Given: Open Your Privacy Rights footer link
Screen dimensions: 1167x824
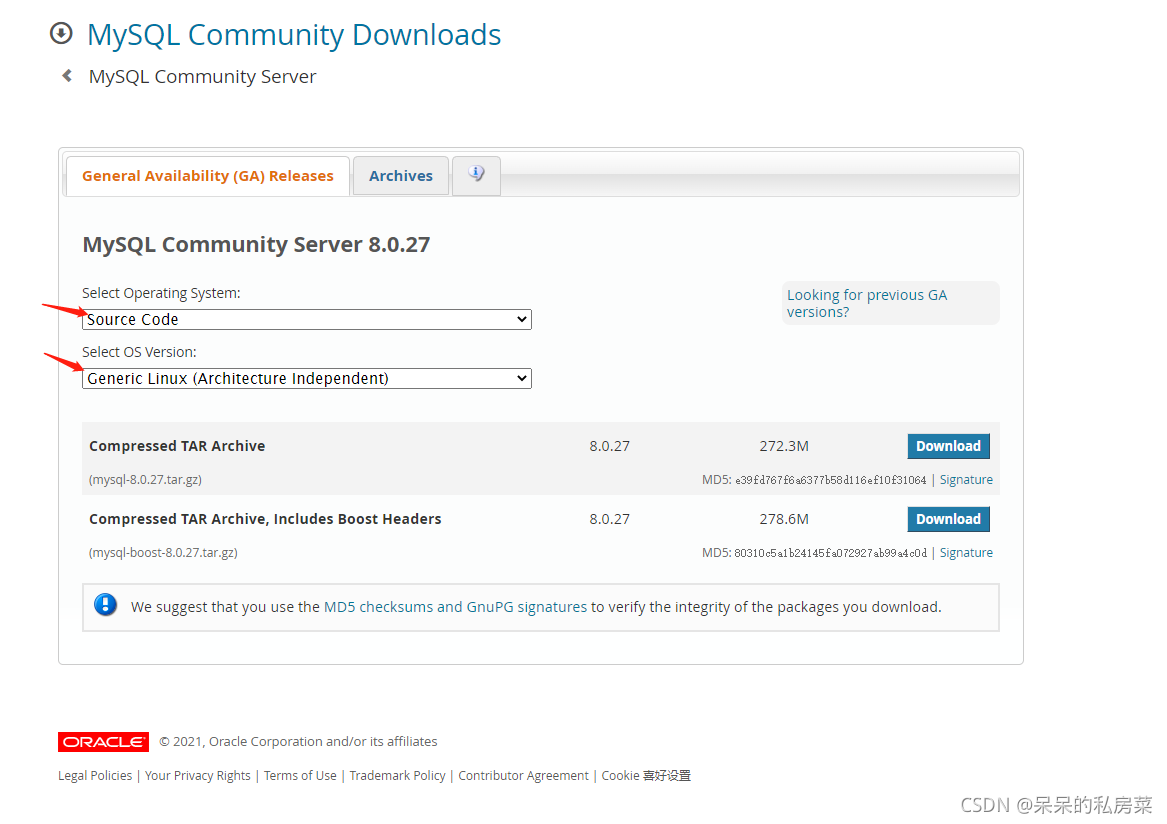Looking at the screenshot, I should click(198, 776).
